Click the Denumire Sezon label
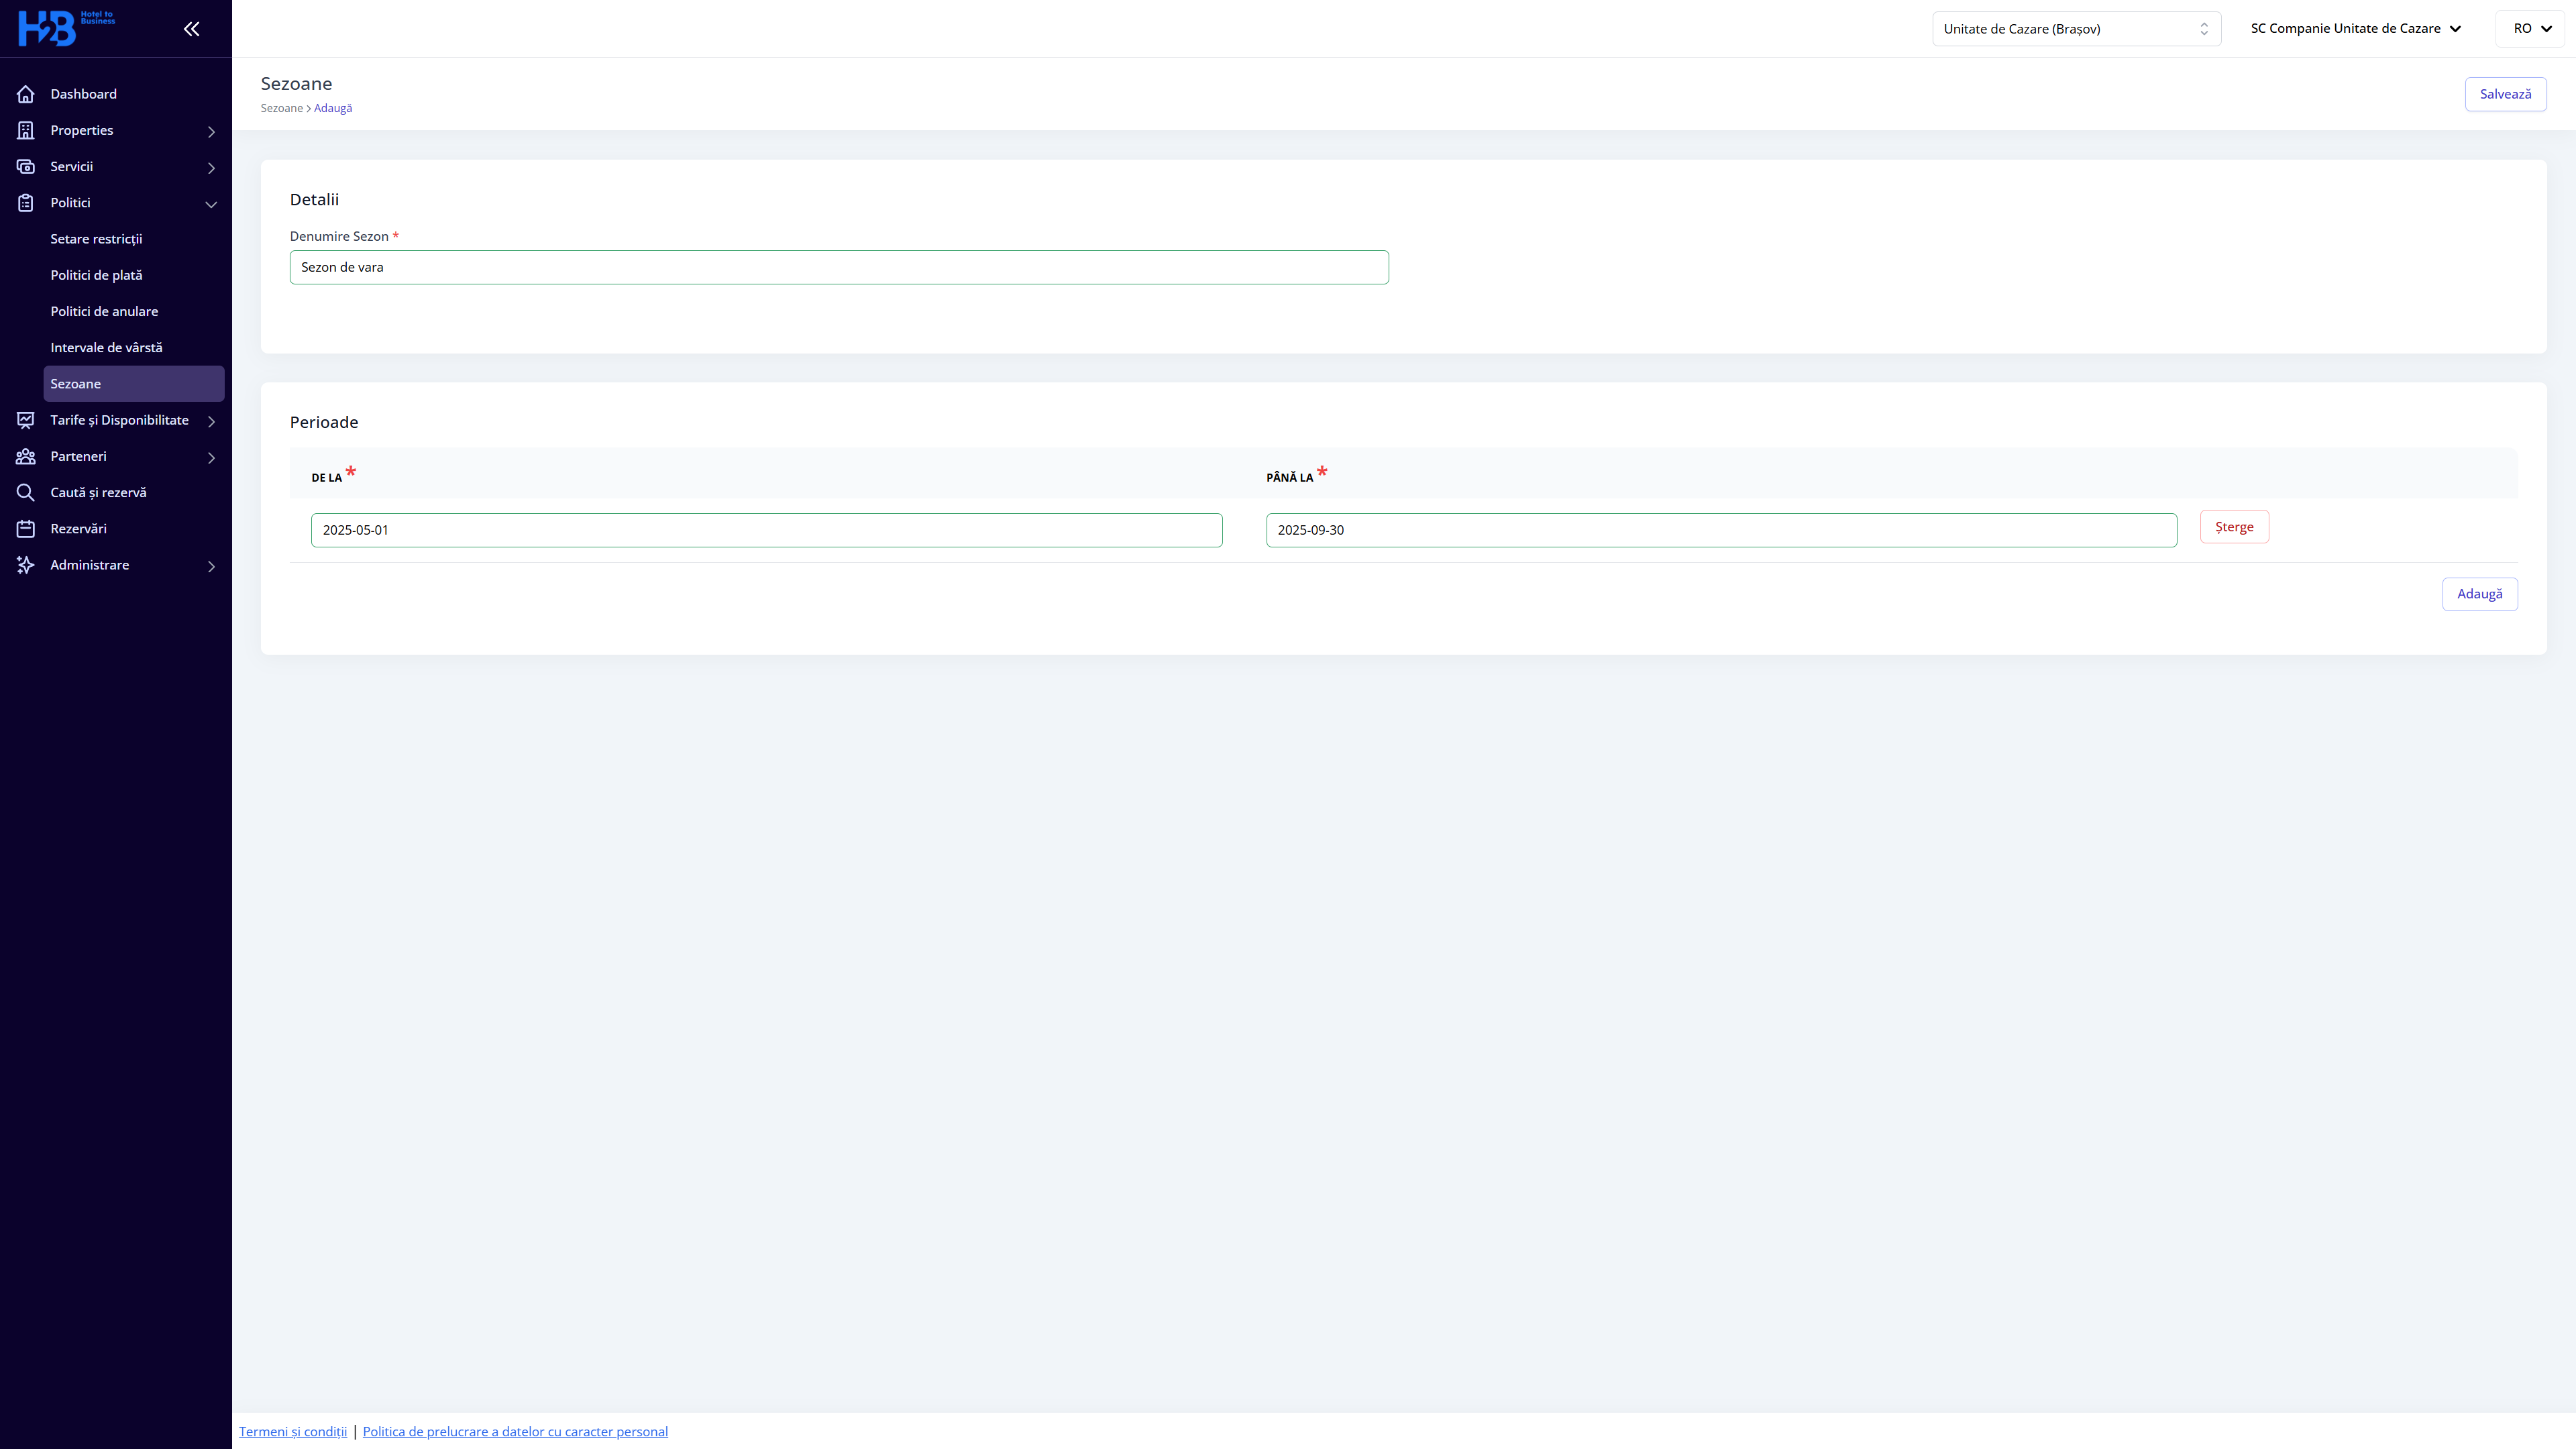The height and width of the screenshot is (1449, 2576). (x=339, y=236)
